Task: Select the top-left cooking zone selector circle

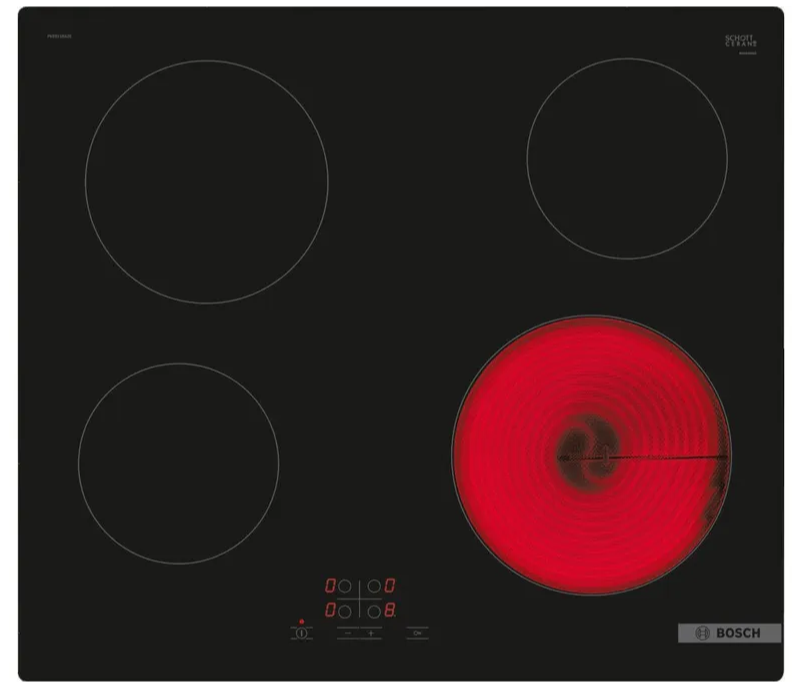Action: point(345,586)
